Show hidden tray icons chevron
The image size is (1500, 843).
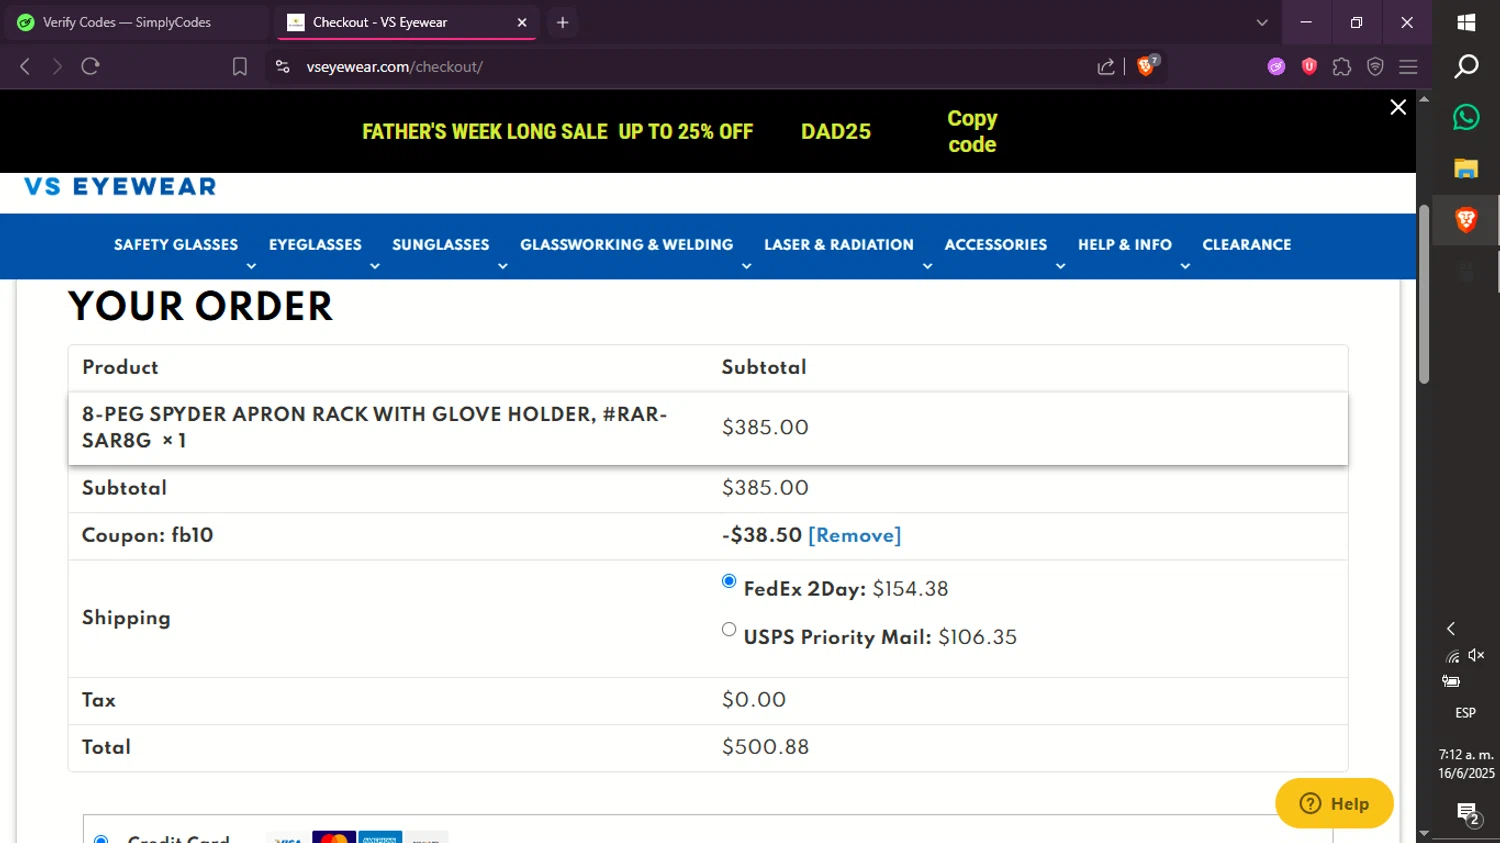[1451, 629]
